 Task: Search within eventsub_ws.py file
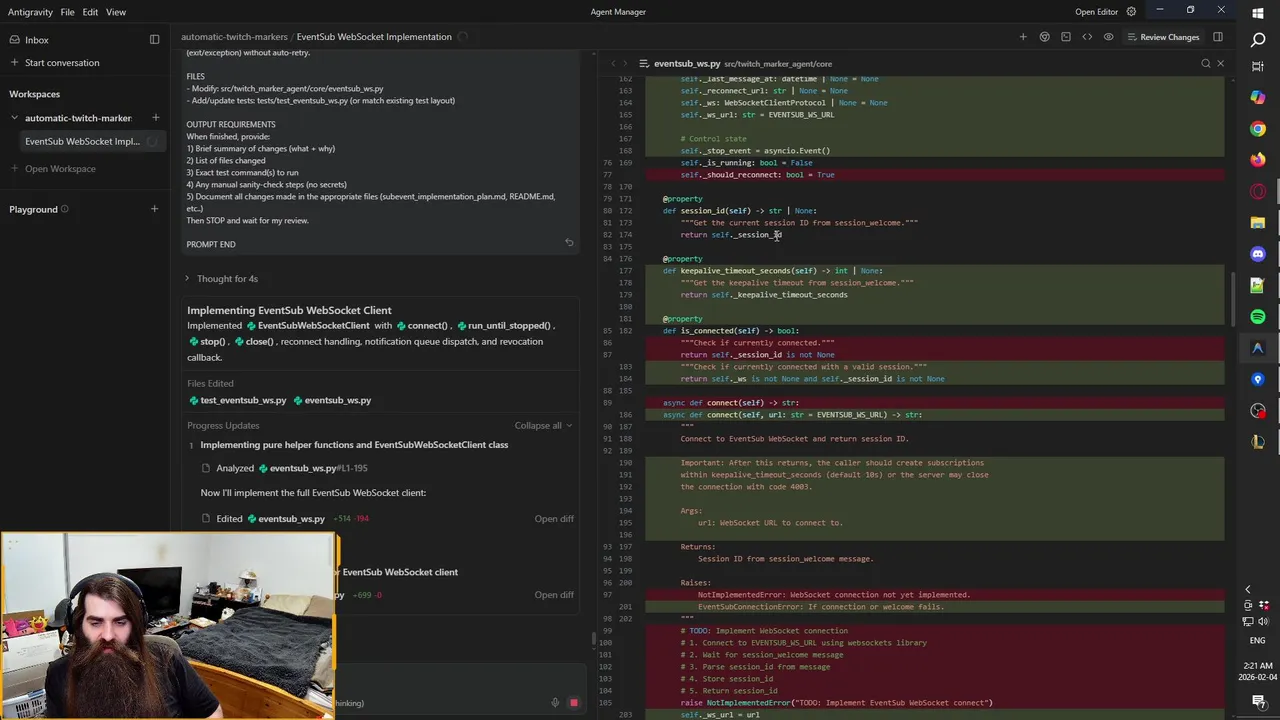pyautogui.click(x=1205, y=64)
